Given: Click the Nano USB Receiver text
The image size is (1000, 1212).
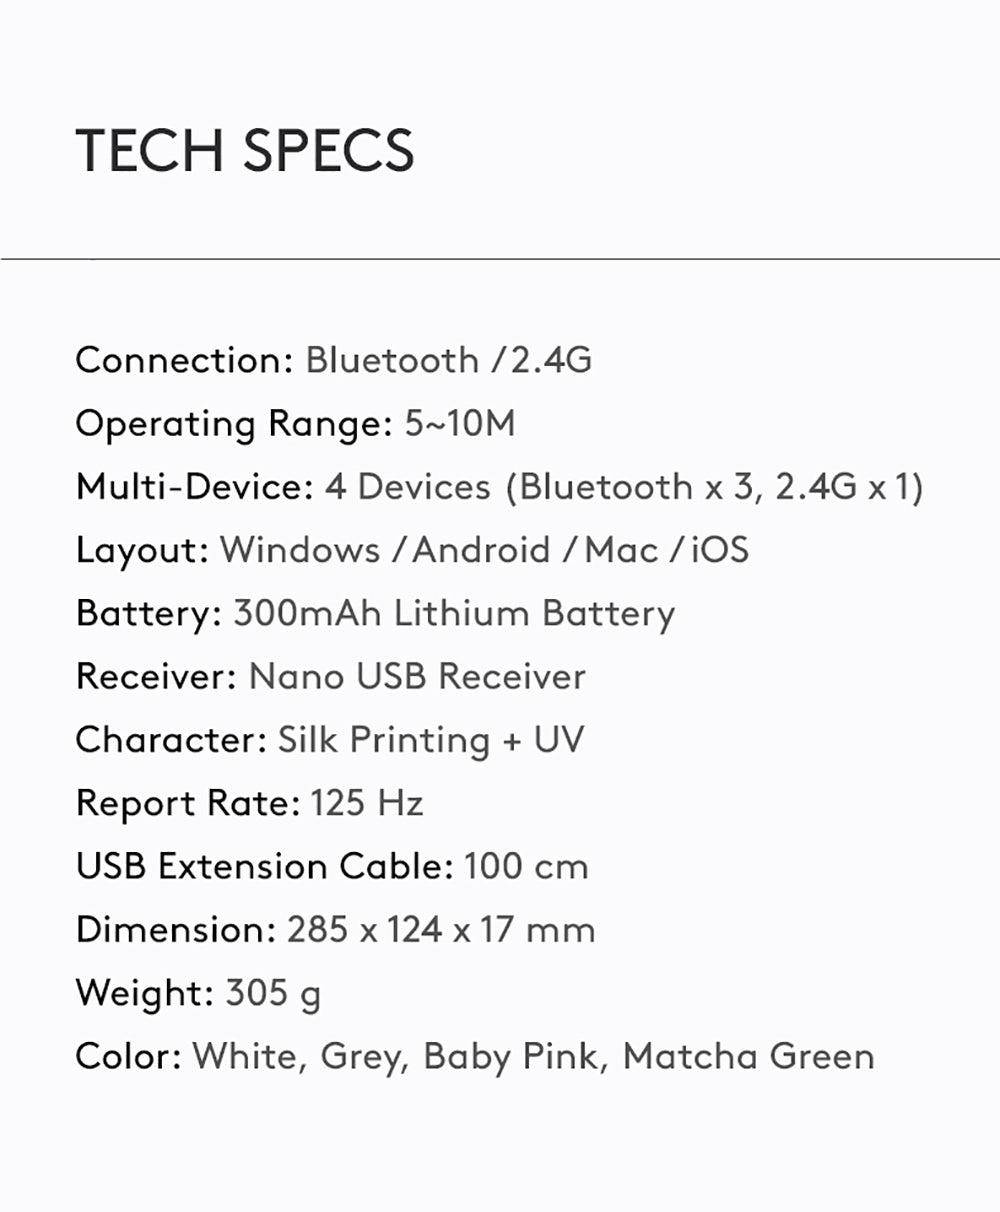Looking at the screenshot, I should [x=417, y=677].
